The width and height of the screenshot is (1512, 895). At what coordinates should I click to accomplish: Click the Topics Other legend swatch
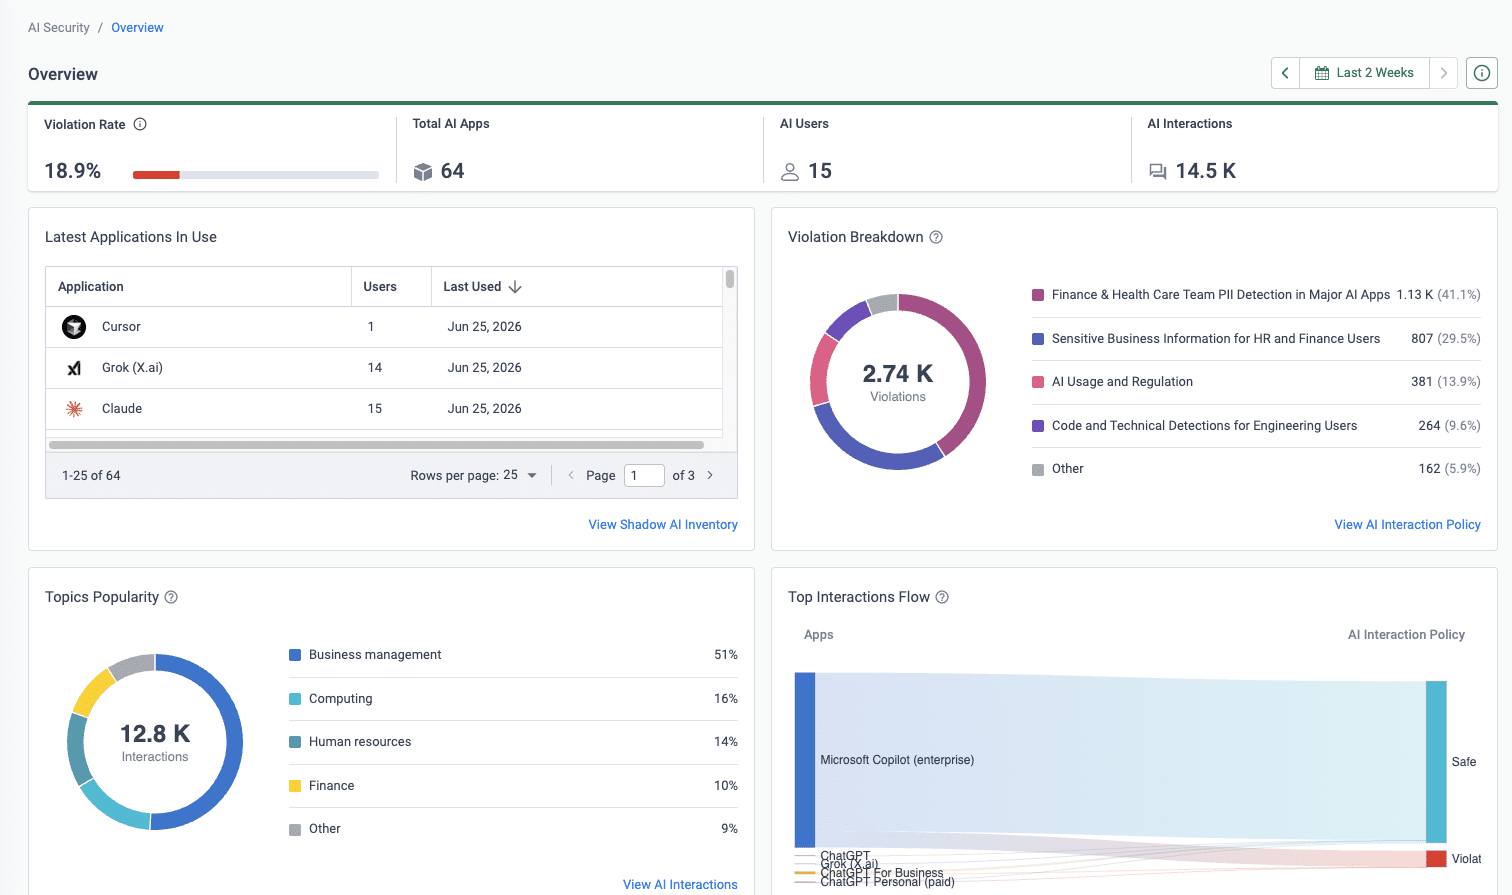tap(295, 829)
